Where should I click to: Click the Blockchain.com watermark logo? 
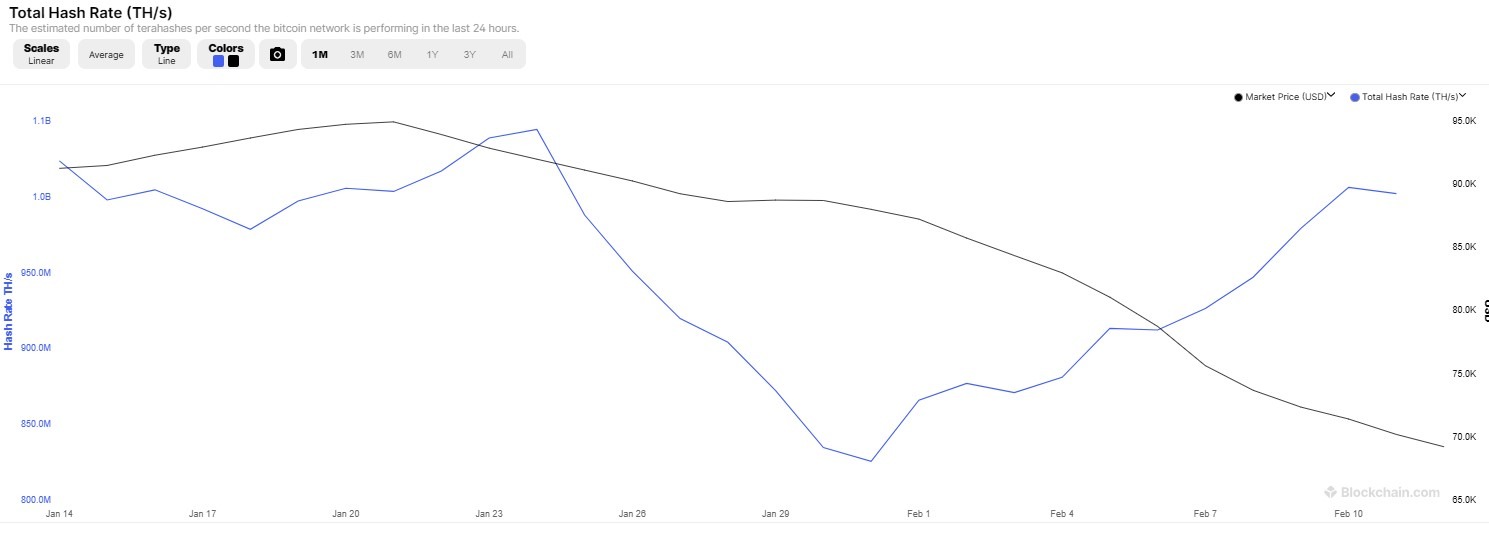coord(1331,492)
